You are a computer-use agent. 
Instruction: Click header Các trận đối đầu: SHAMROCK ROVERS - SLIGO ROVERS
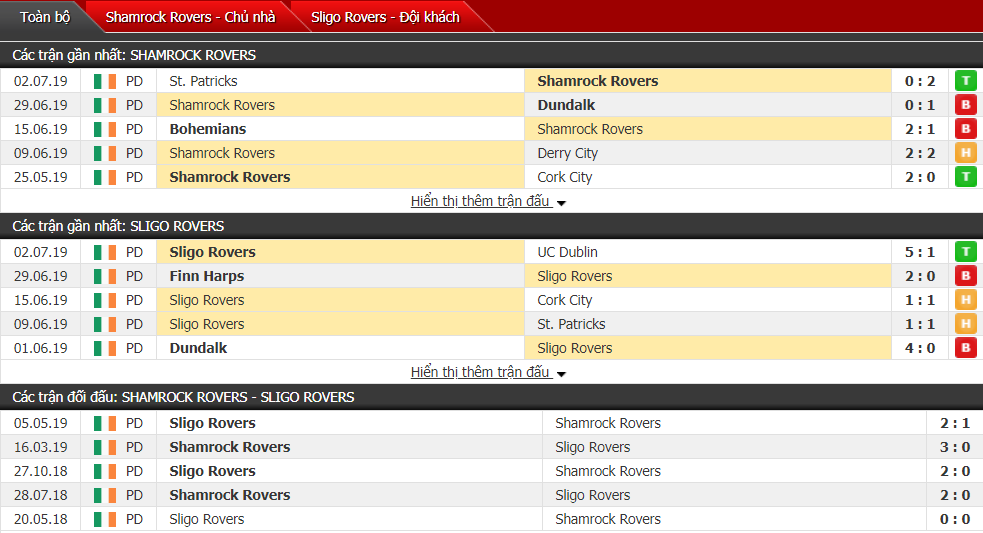183,397
